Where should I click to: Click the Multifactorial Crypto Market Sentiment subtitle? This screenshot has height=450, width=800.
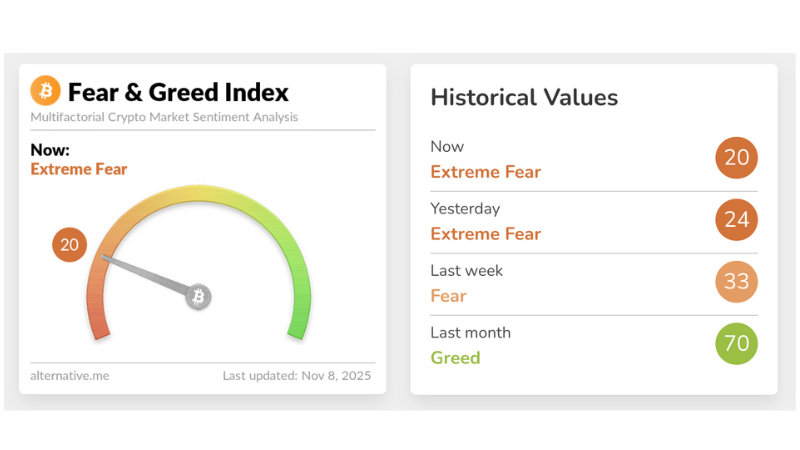[x=164, y=117]
